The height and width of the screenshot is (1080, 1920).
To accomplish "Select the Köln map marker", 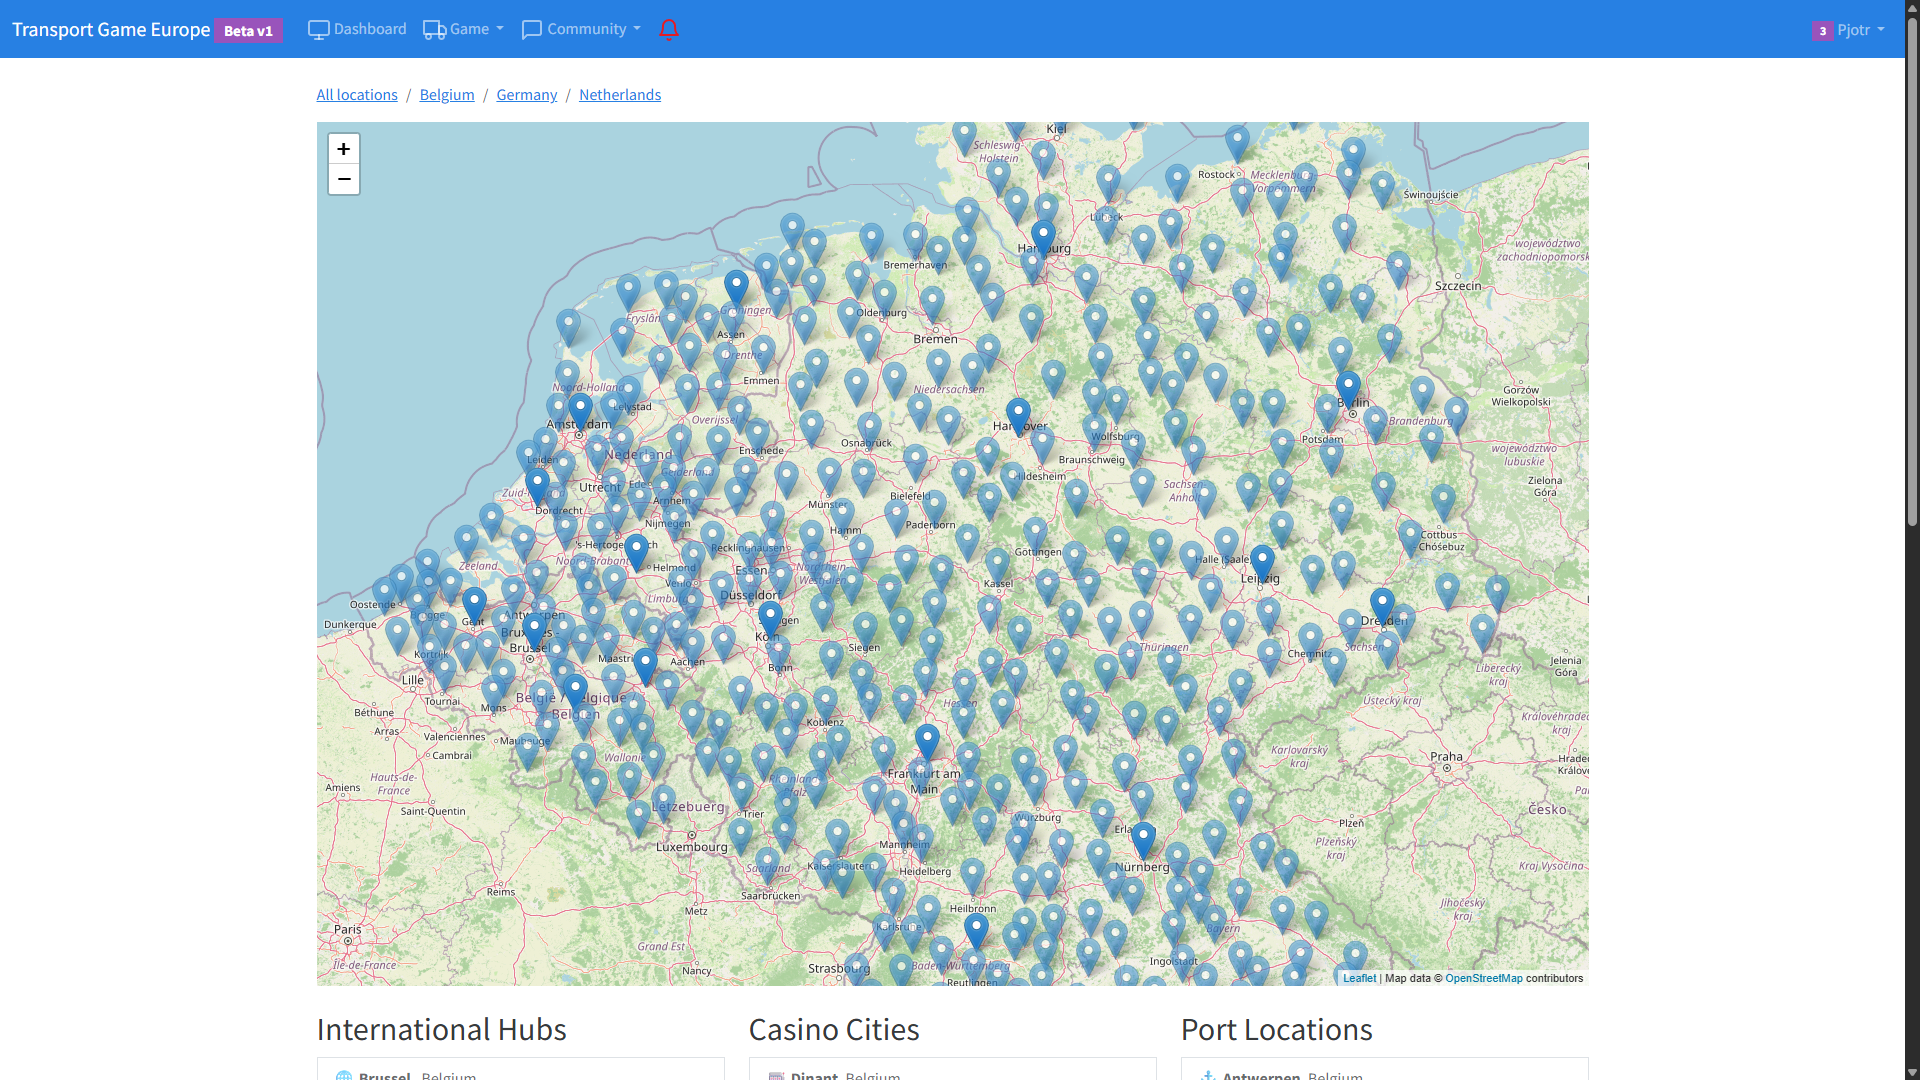I will click(x=769, y=621).
